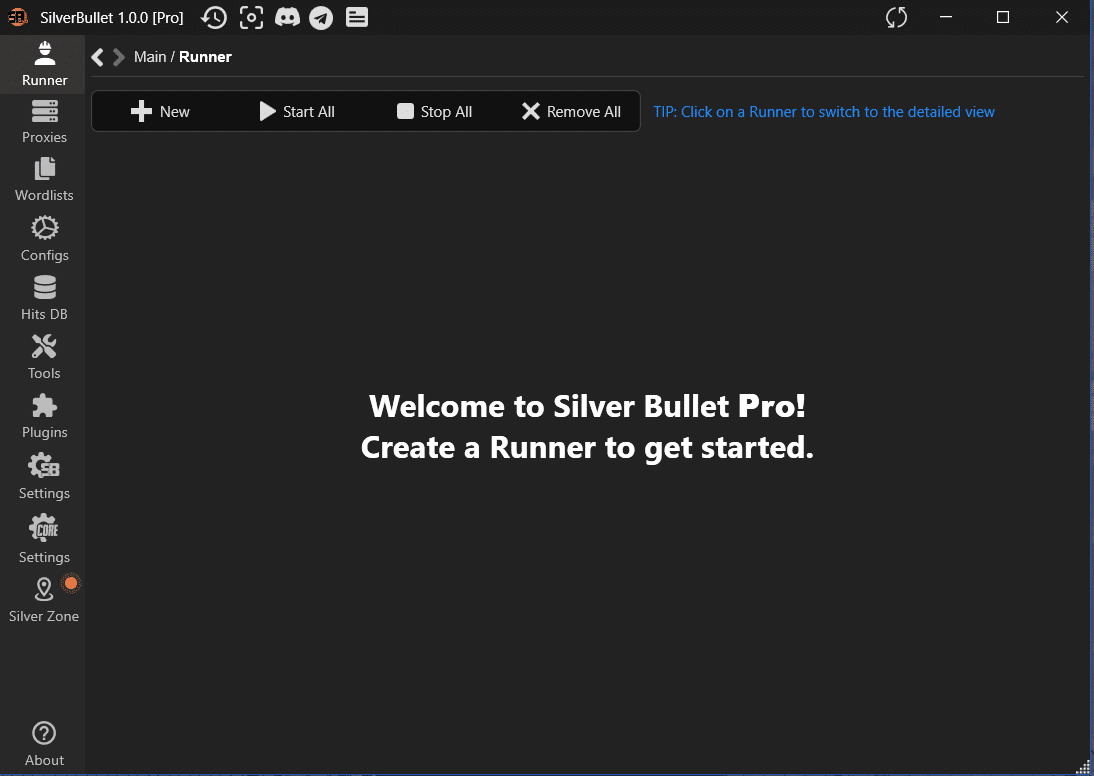Open the Hits DB panel
The width and height of the screenshot is (1094, 776).
coord(44,297)
